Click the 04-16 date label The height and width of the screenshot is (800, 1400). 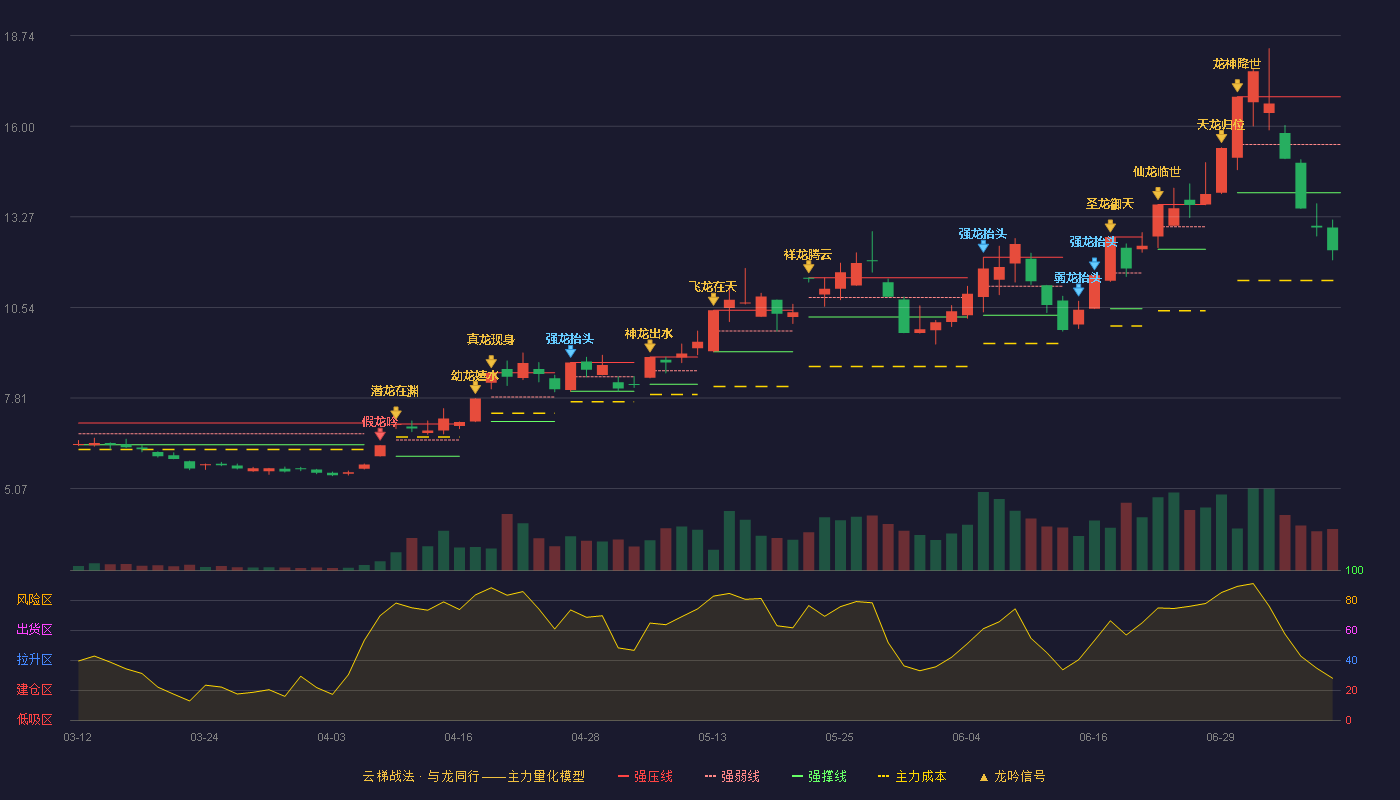pos(458,737)
